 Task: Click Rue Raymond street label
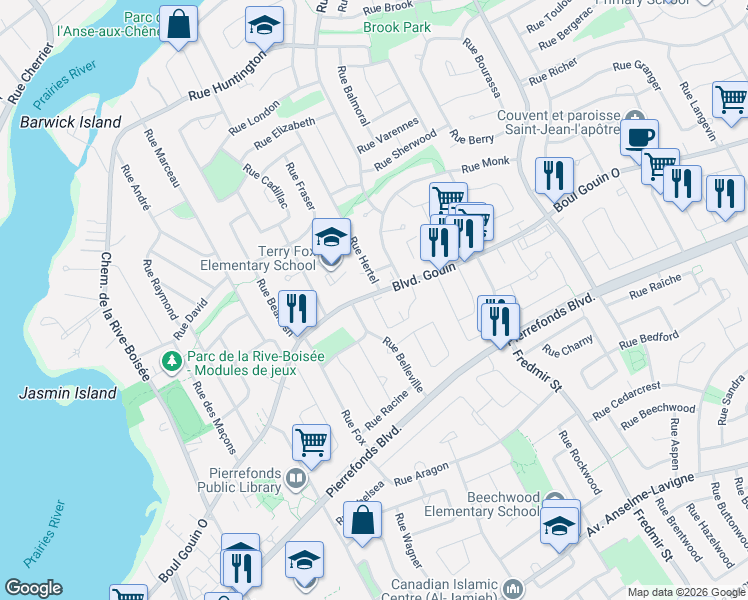click(160, 290)
